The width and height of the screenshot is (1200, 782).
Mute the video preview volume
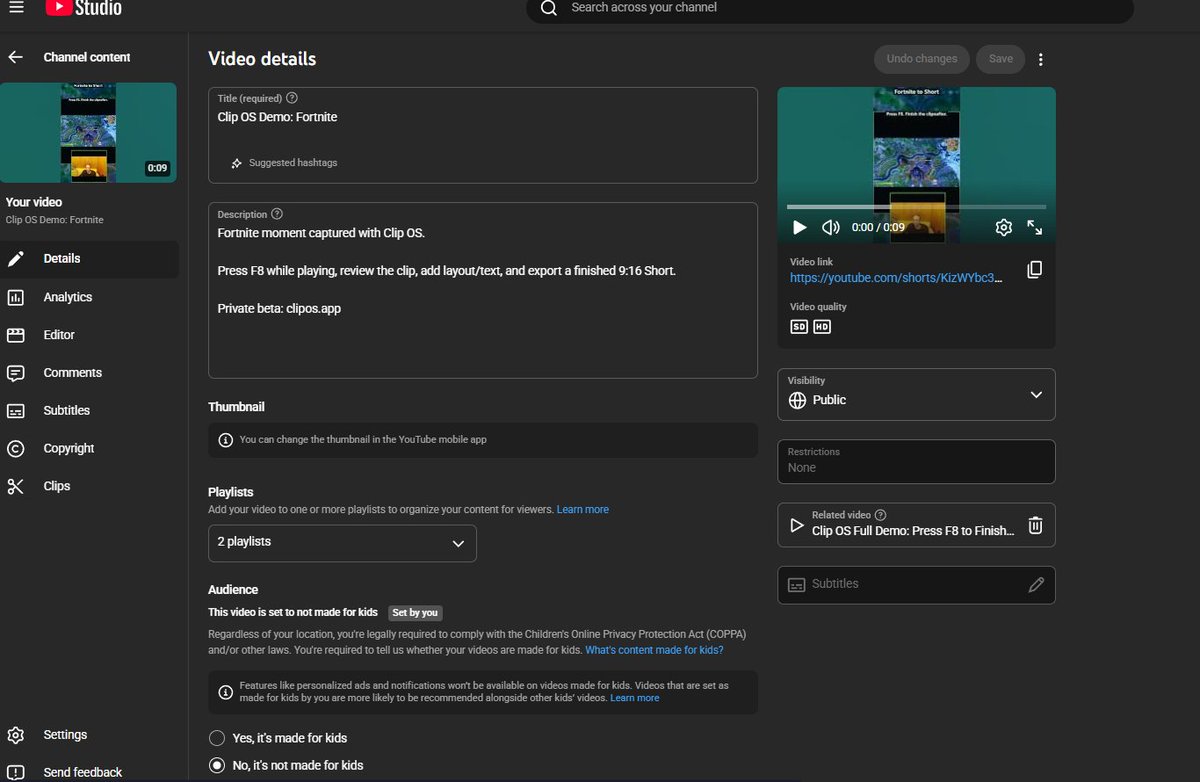(x=830, y=228)
